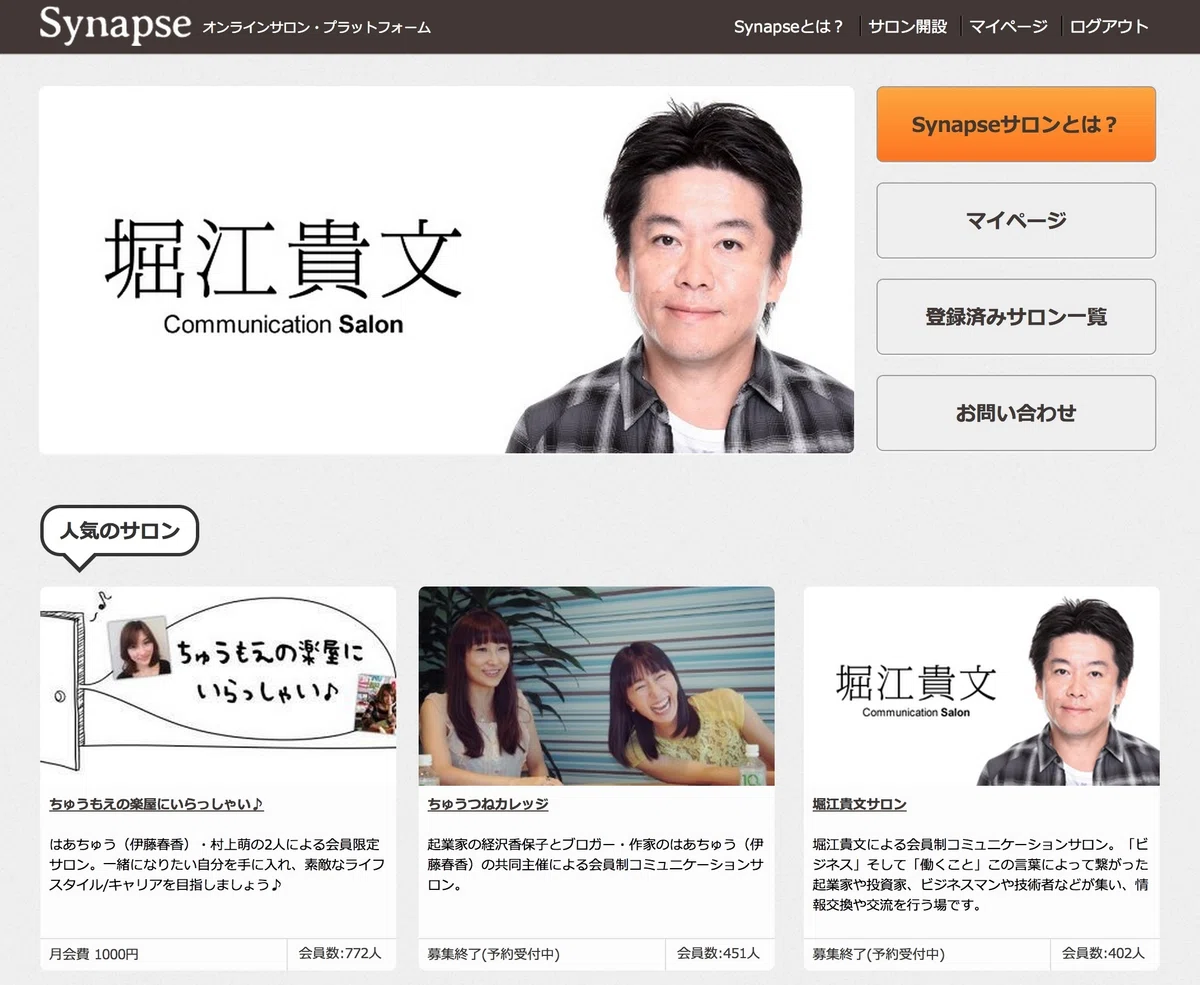Click the マイページ sidebar button
1200x985 pixels.
click(1016, 220)
